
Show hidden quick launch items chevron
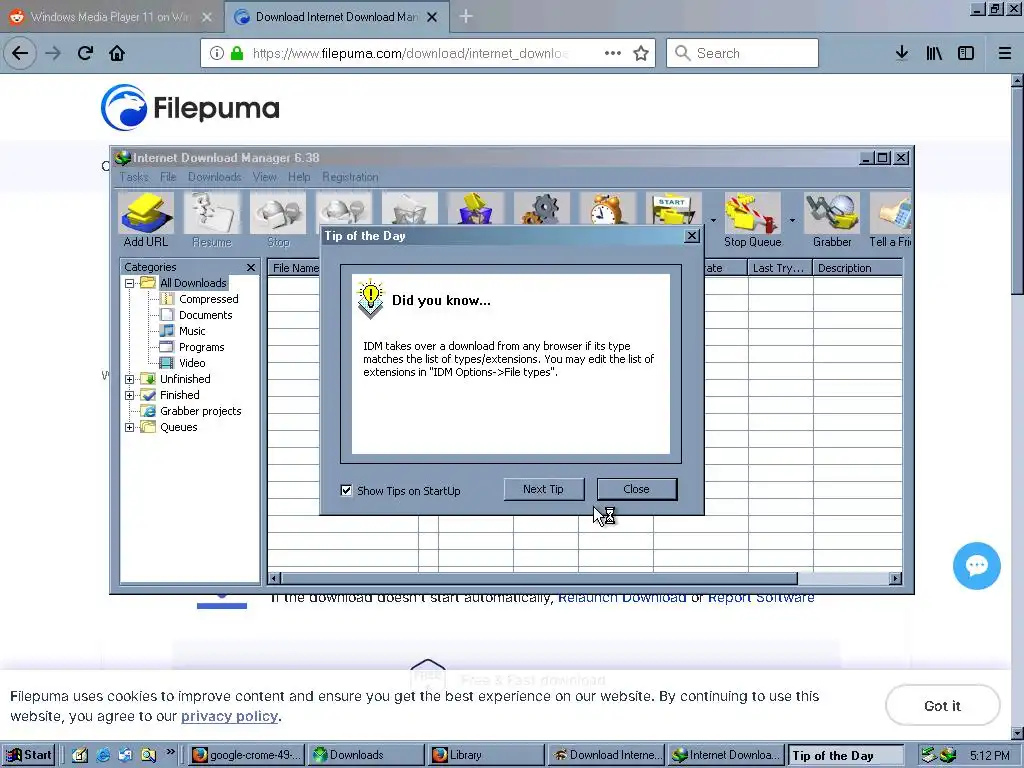170,752
